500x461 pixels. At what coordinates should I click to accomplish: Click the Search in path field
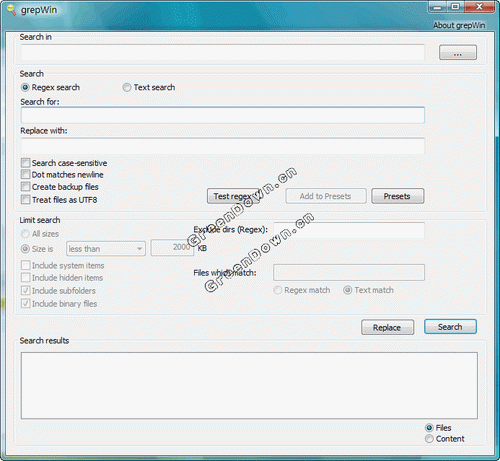point(223,53)
